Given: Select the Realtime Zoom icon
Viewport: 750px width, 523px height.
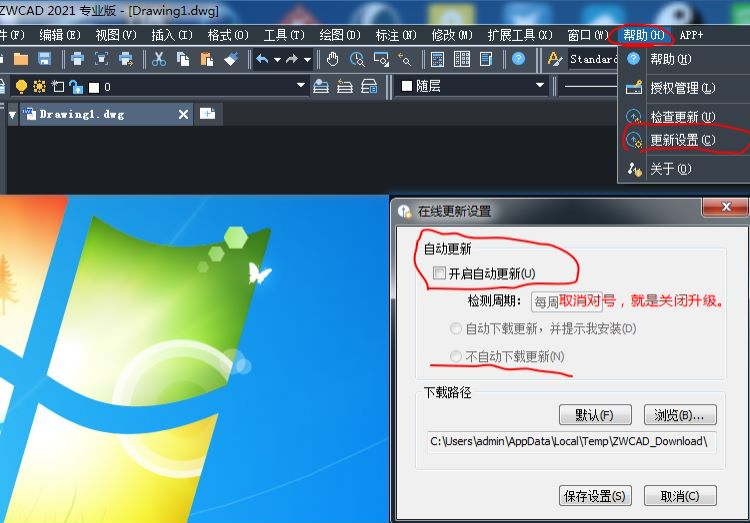Looking at the screenshot, I should point(357,59).
